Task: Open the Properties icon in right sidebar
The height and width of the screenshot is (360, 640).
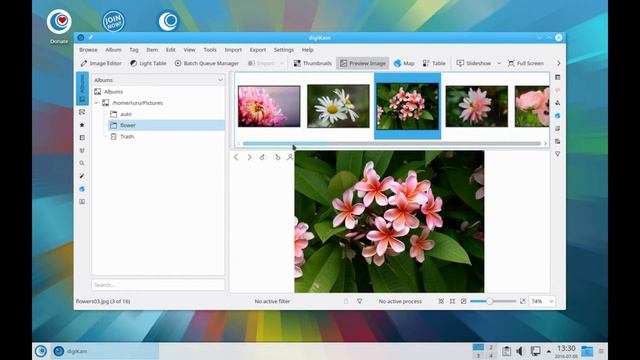Action: click(558, 77)
